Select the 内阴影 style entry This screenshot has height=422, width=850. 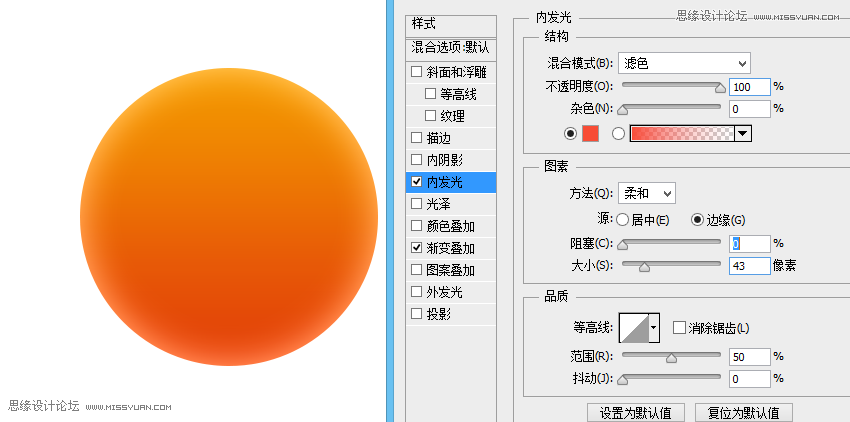pyautogui.click(x=445, y=160)
